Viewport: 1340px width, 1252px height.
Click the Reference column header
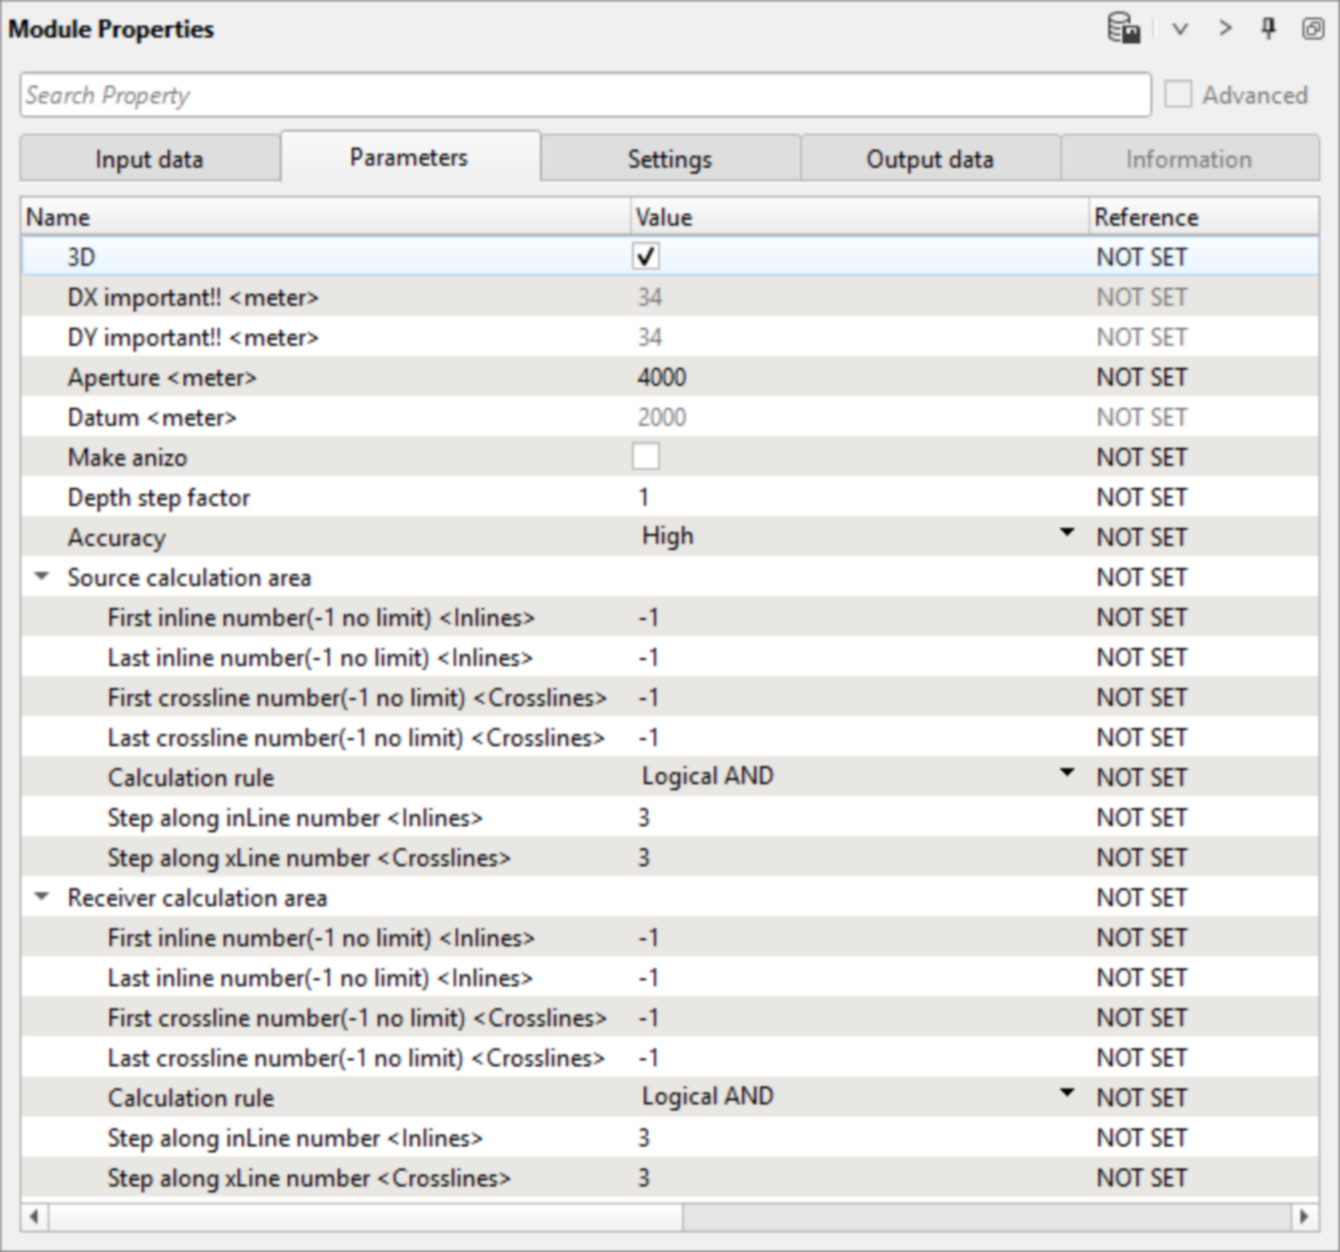coord(1146,217)
